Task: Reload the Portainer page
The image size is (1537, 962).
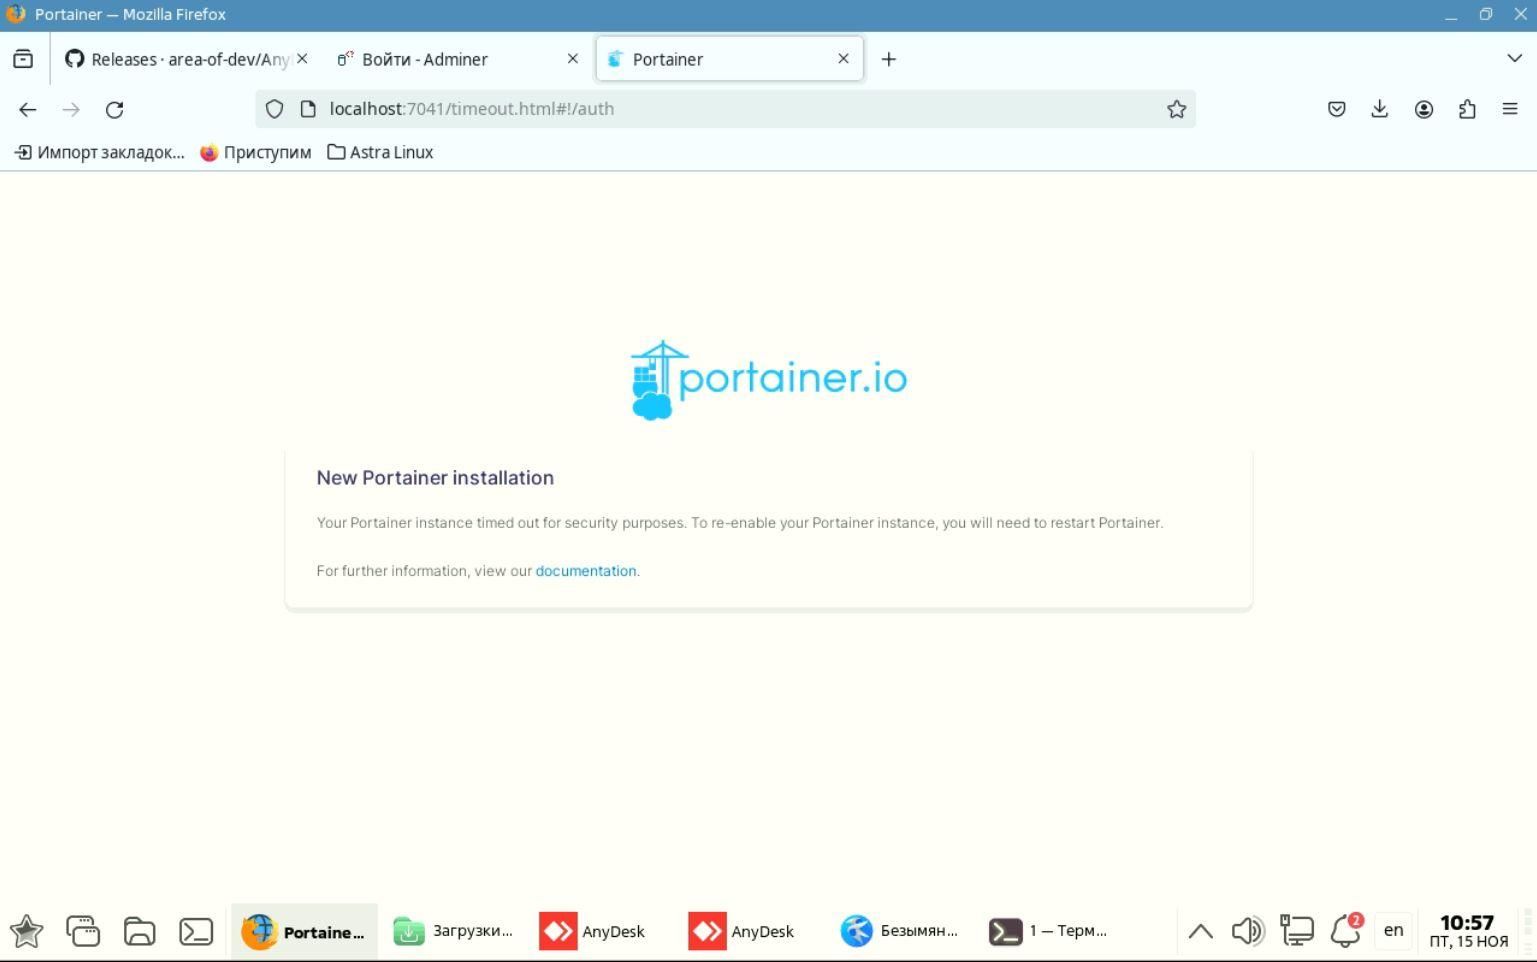Action: (114, 109)
